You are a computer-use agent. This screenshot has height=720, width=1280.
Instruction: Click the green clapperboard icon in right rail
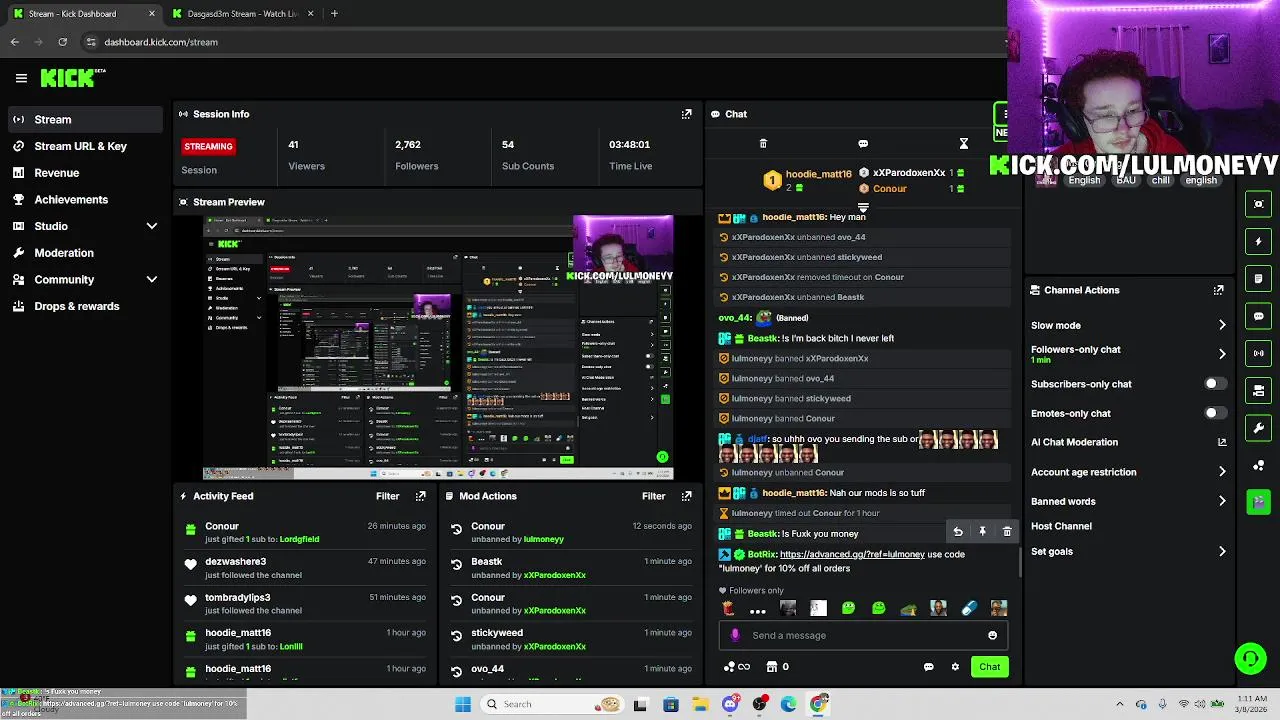point(1259,501)
